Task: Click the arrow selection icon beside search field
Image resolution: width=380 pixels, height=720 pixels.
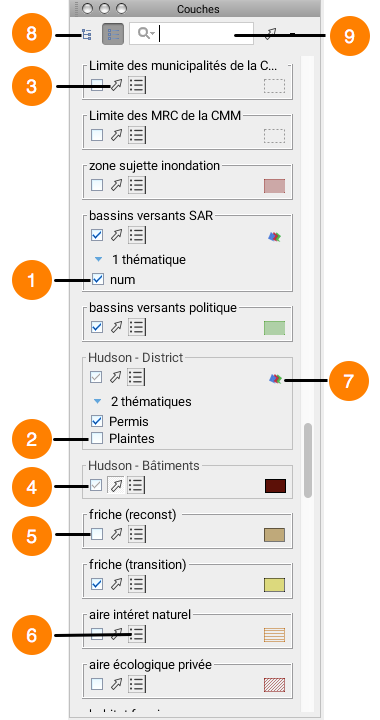Action: click(273, 34)
